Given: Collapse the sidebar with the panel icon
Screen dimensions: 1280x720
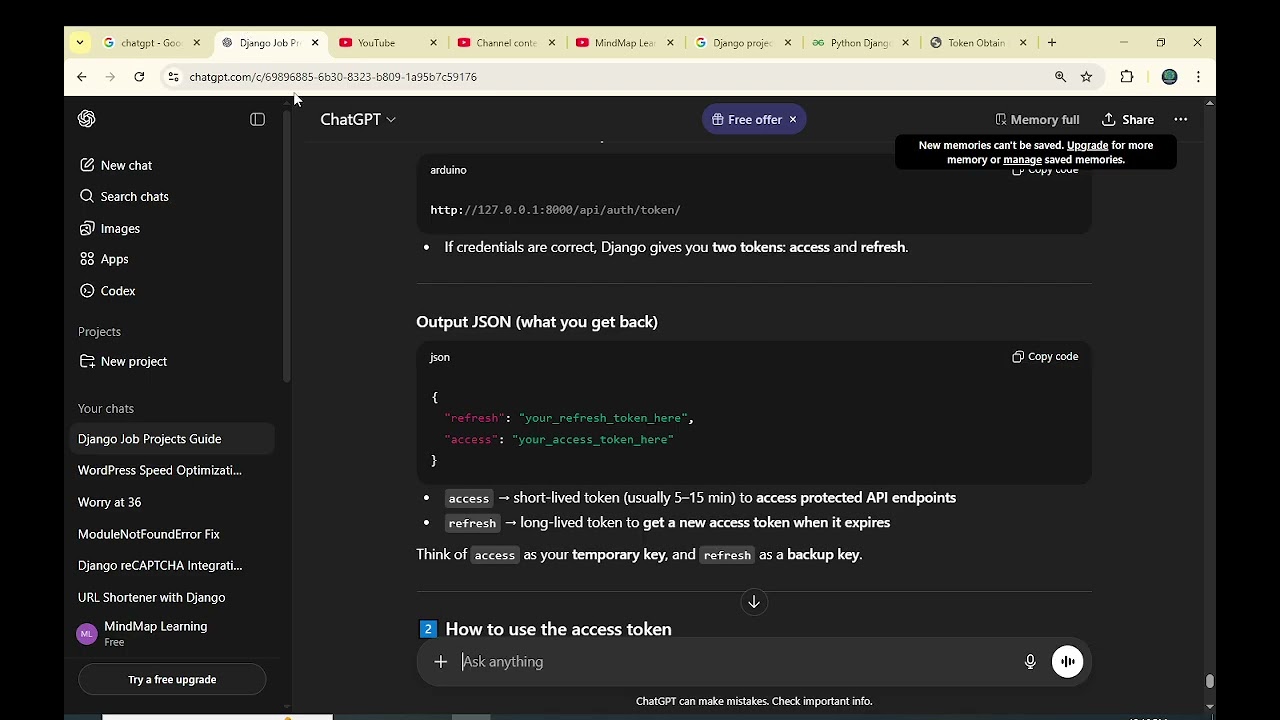Looking at the screenshot, I should [257, 119].
